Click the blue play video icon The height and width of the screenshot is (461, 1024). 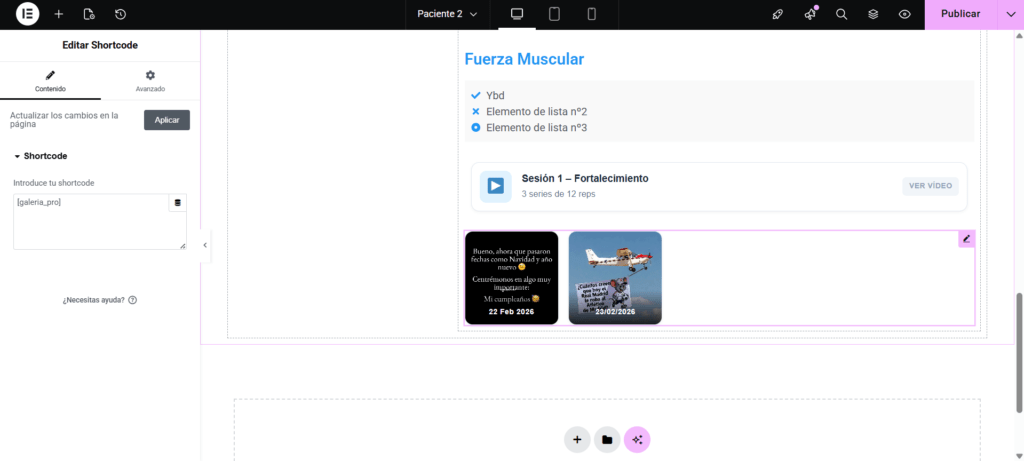496,187
